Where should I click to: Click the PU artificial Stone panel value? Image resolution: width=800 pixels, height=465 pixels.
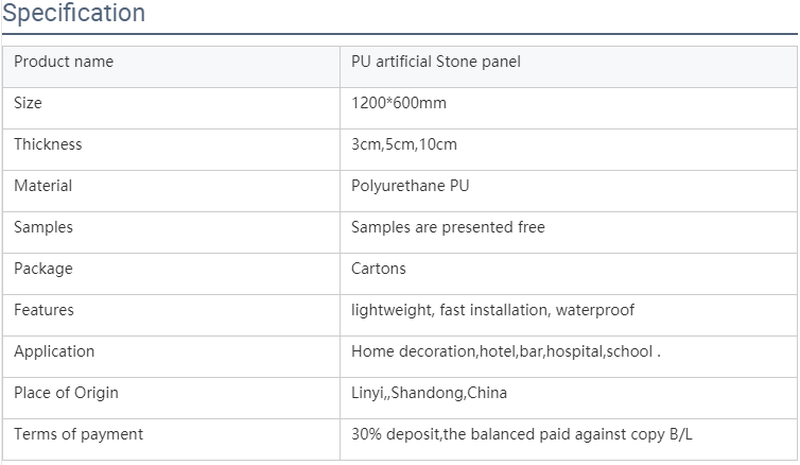[x=436, y=62]
